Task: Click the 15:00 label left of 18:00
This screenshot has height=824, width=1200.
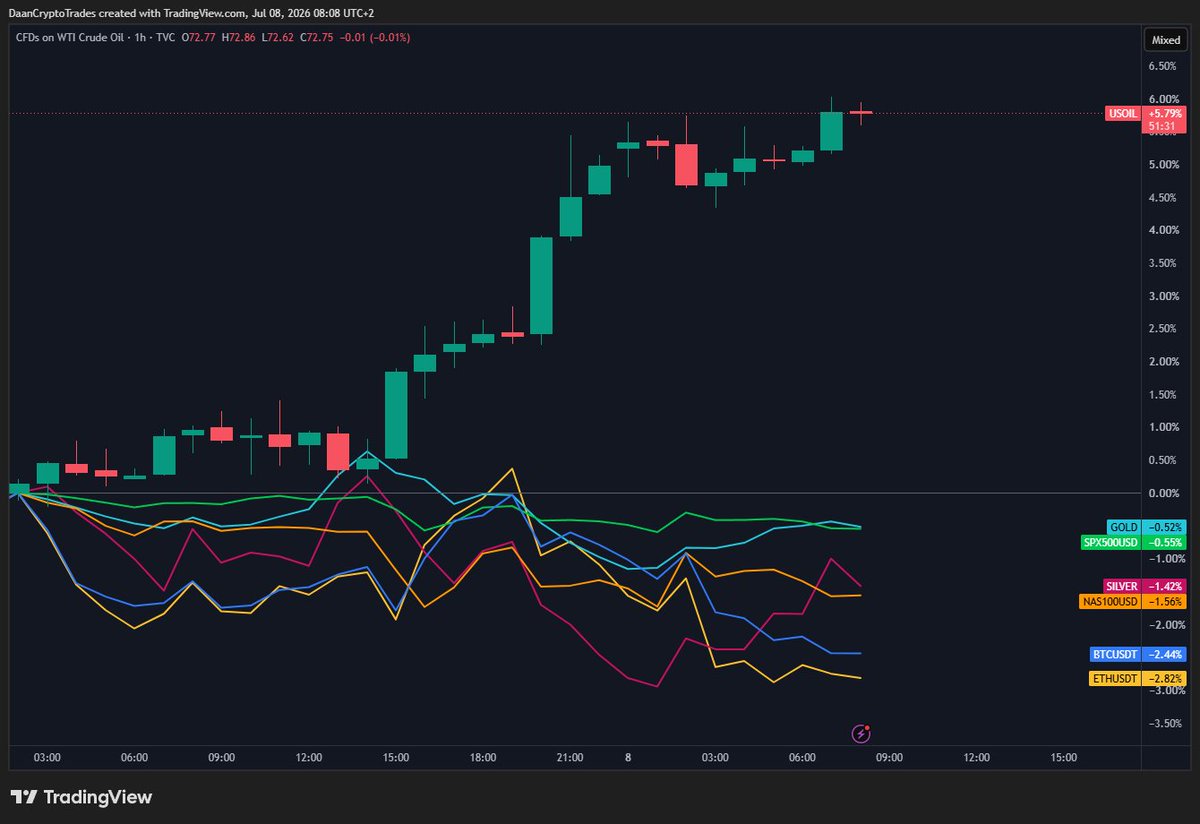Action: (x=396, y=758)
